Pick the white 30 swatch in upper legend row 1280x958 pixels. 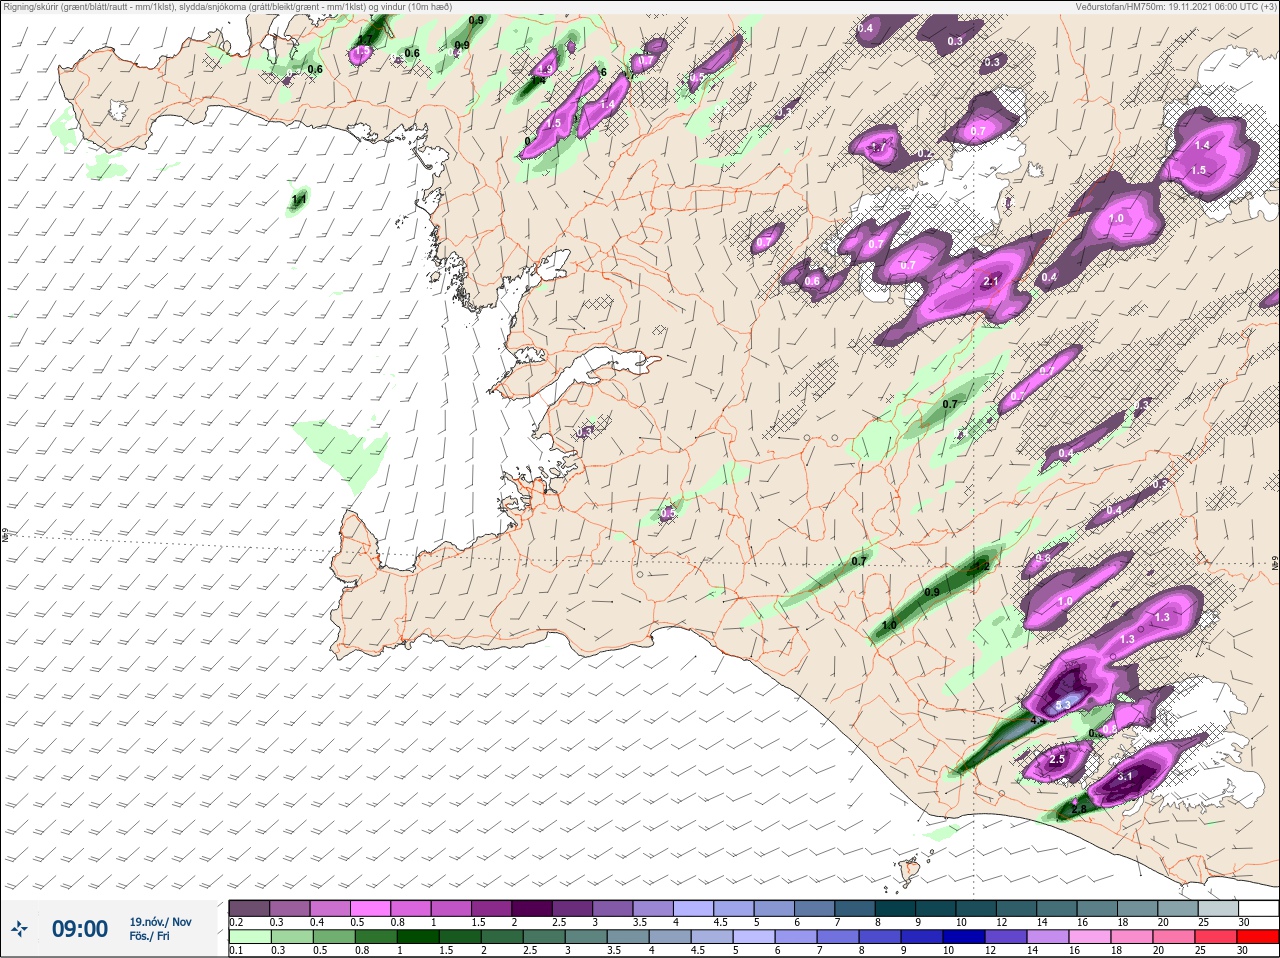[1257, 908]
